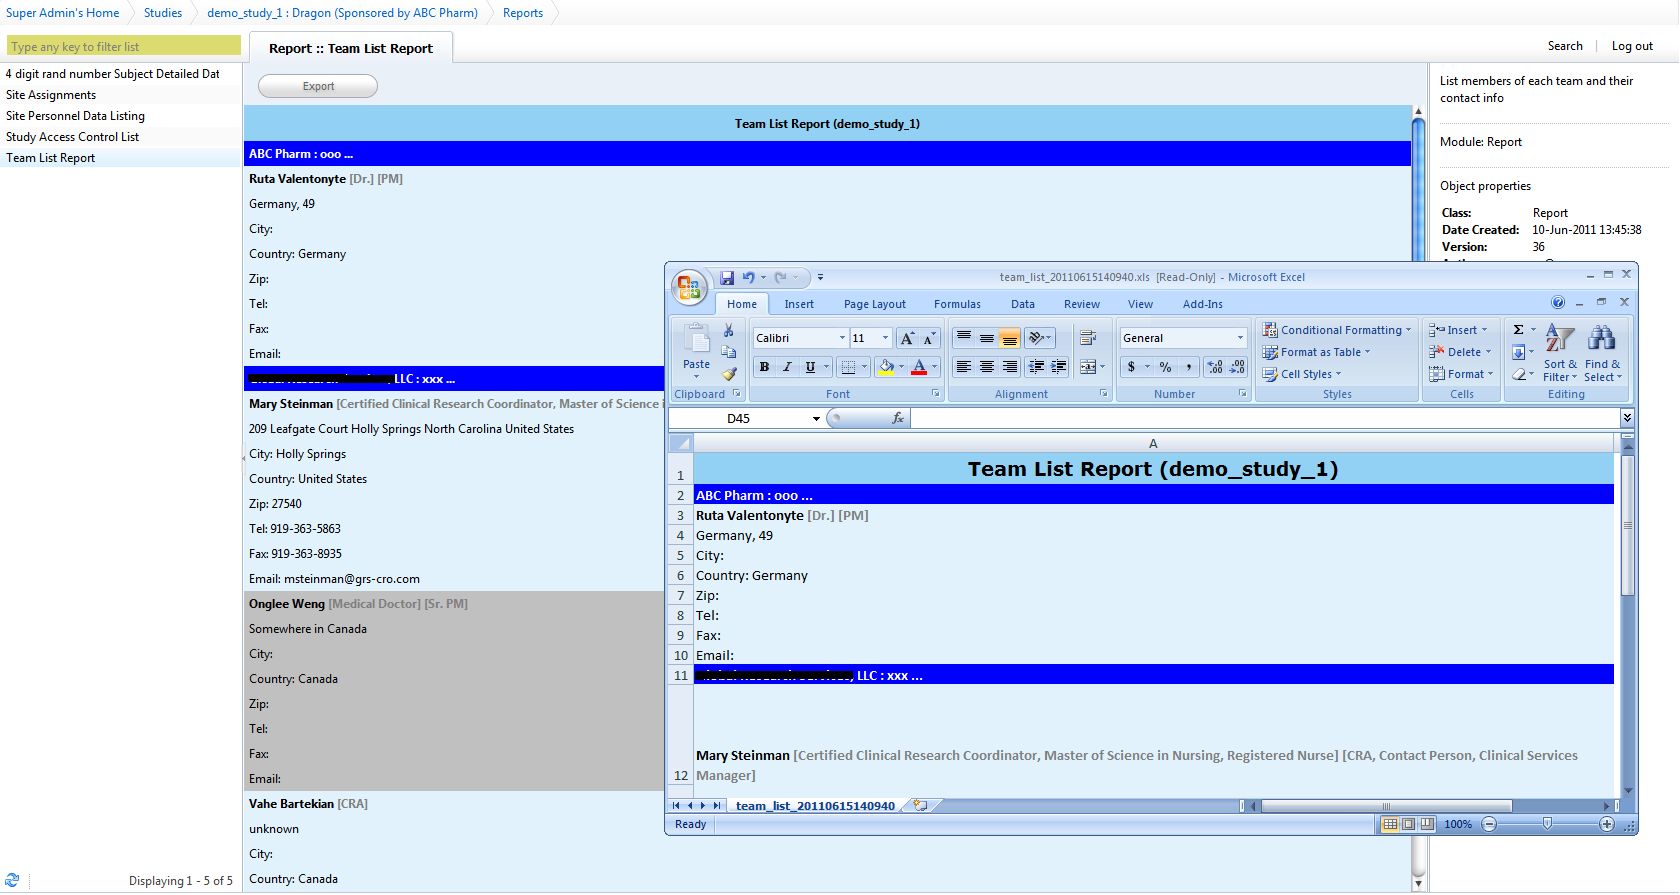Toggle Bold formatting

click(764, 367)
